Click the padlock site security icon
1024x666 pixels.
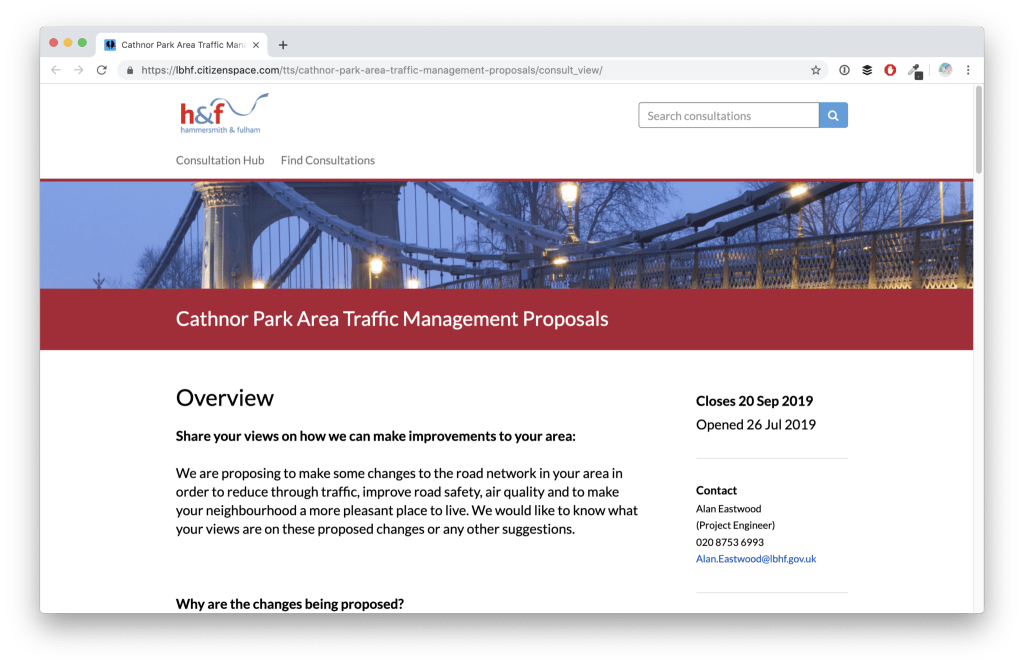tap(130, 70)
